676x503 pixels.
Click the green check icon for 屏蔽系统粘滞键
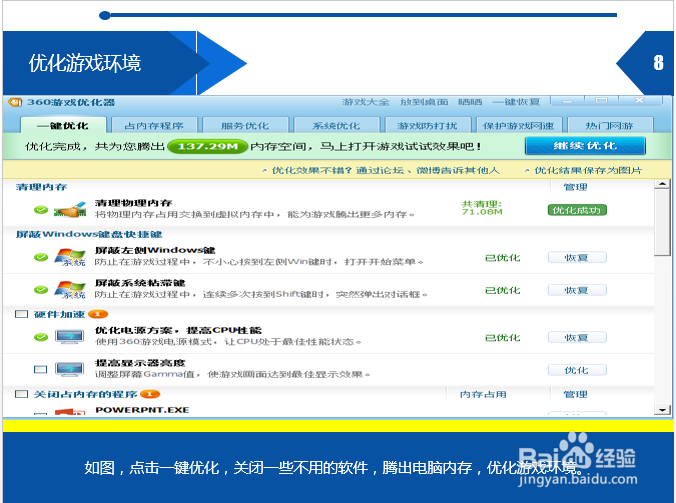(x=41, y=290)
